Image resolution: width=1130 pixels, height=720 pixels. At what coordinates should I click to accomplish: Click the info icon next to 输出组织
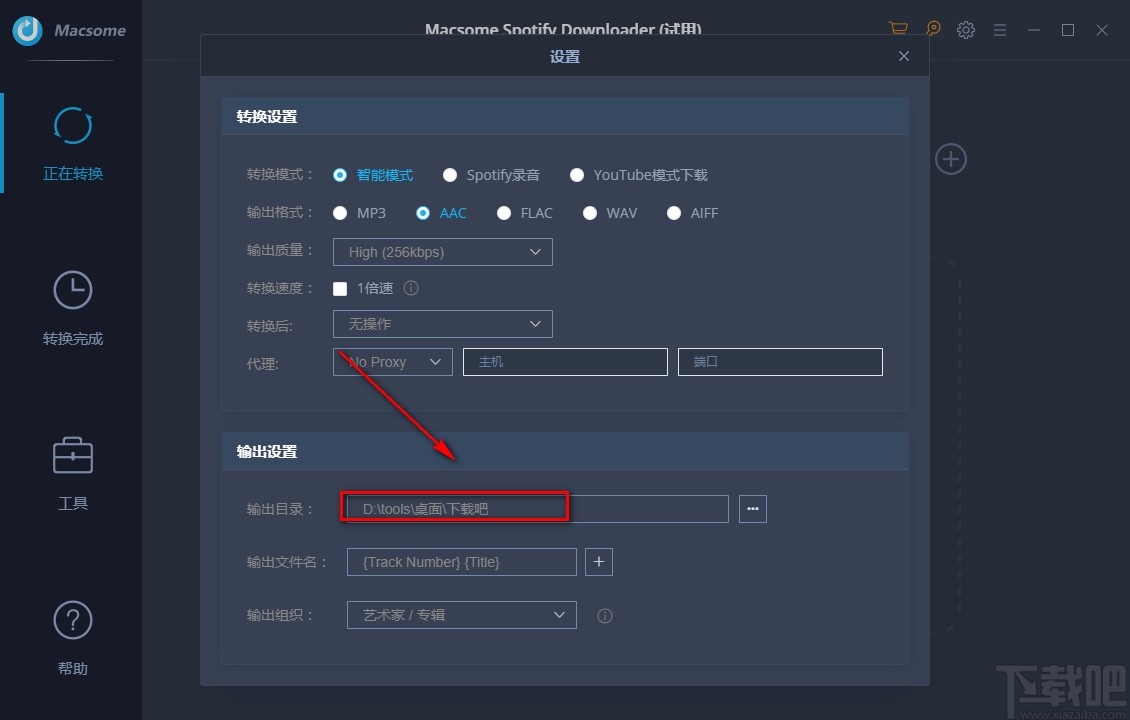[604, 615]
